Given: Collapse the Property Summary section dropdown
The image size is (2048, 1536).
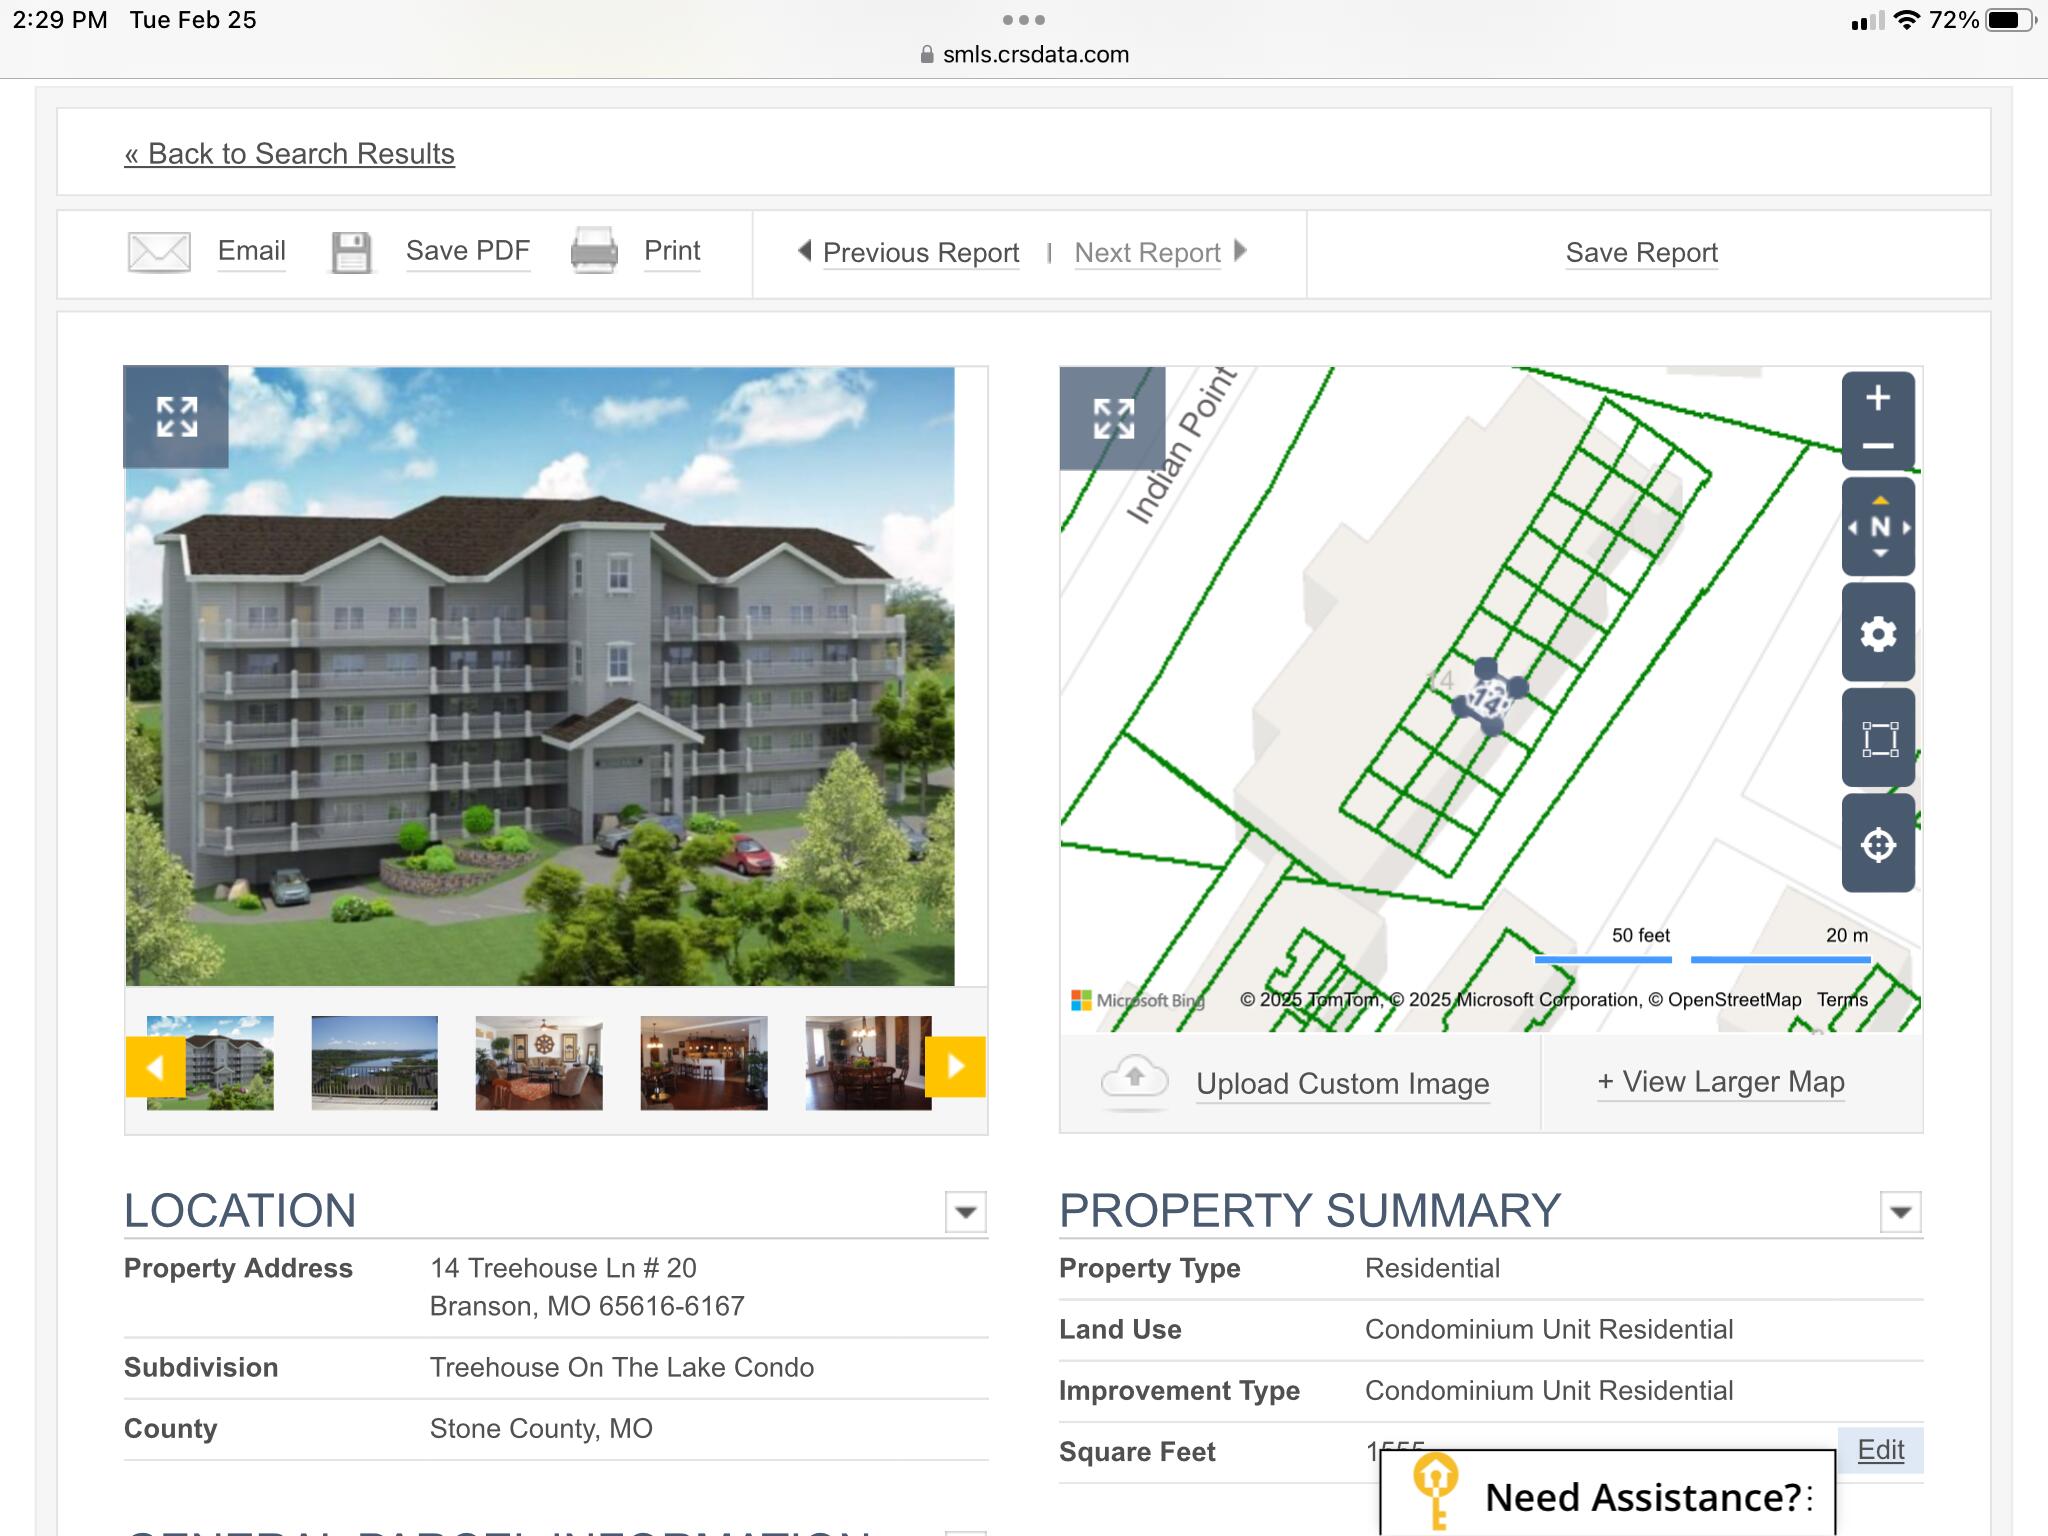Looking at the screenshot, I should [1900, 1212].
